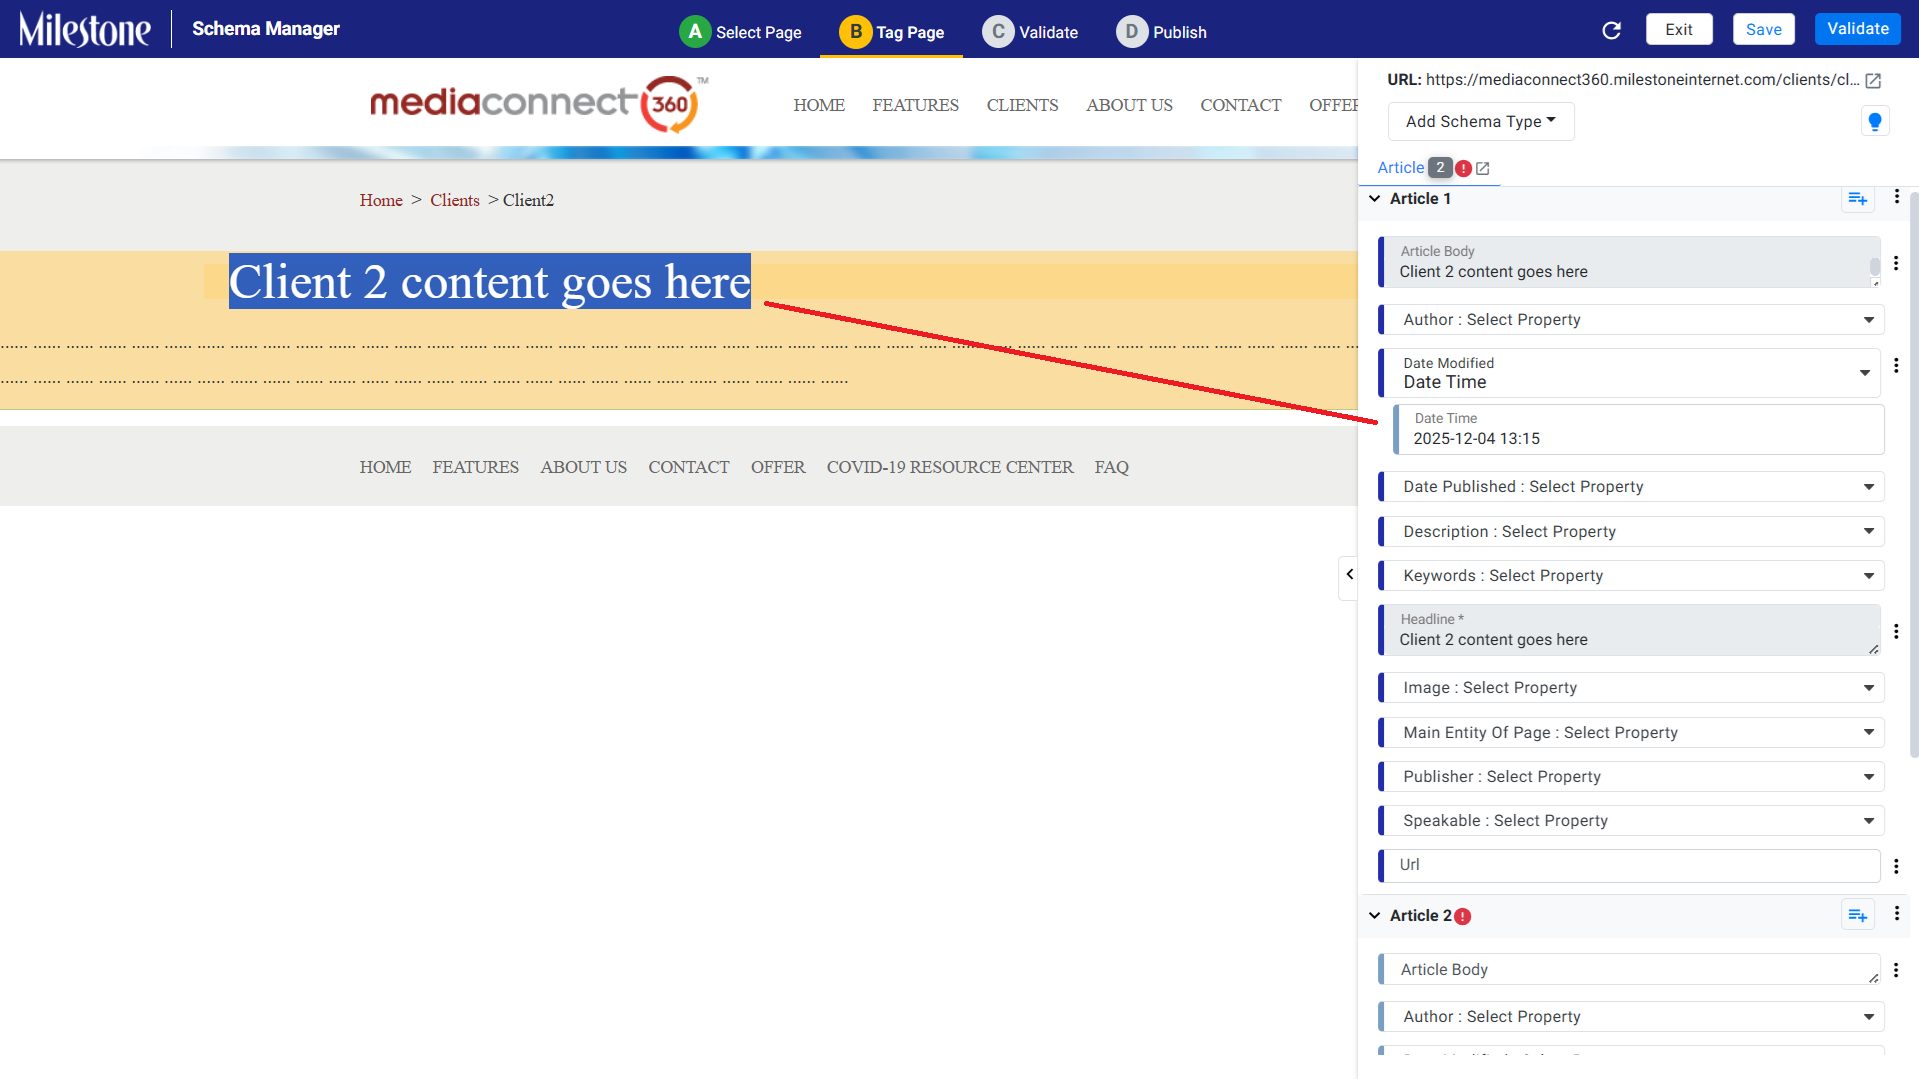Click step C circle icon for Validate
1919x1079 pixels.
pyautogui.click(x=997, y=32)
